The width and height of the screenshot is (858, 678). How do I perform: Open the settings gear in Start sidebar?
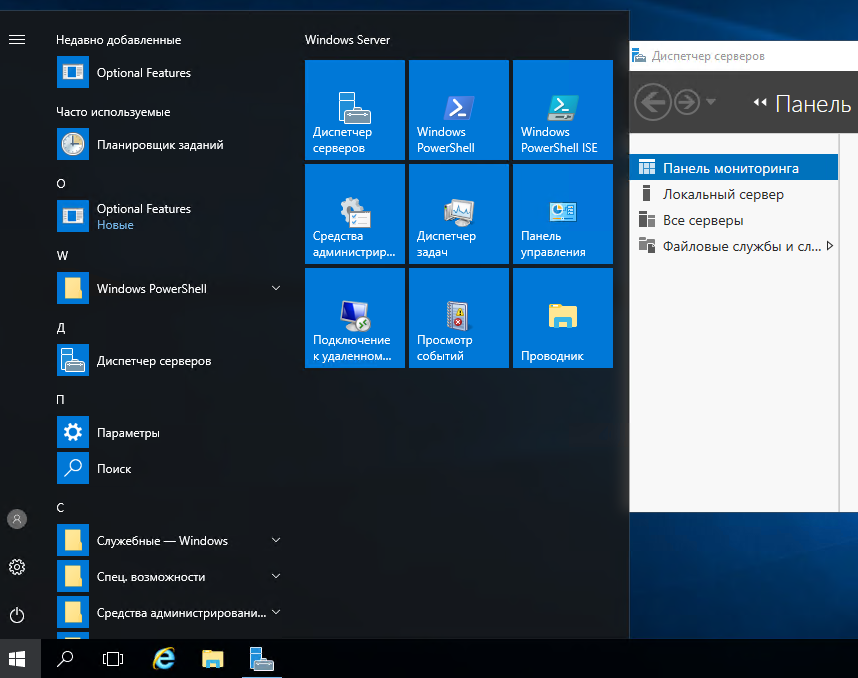pos(17,567)
